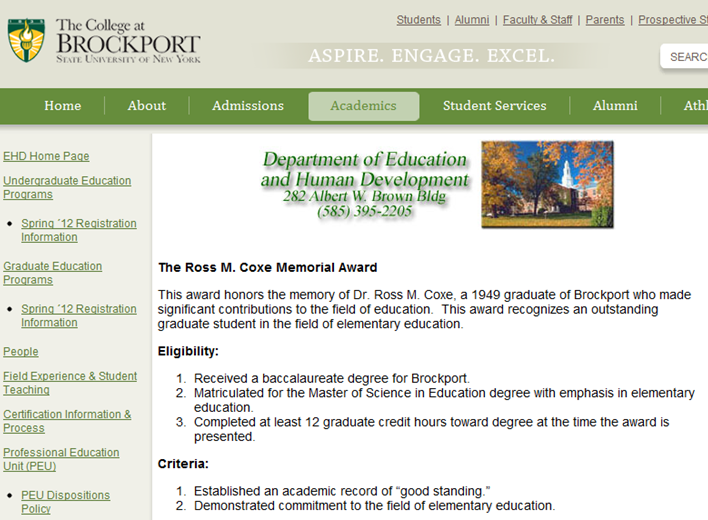
Task: Go to Admissions in the navigation bar
Action: point(248,106)
